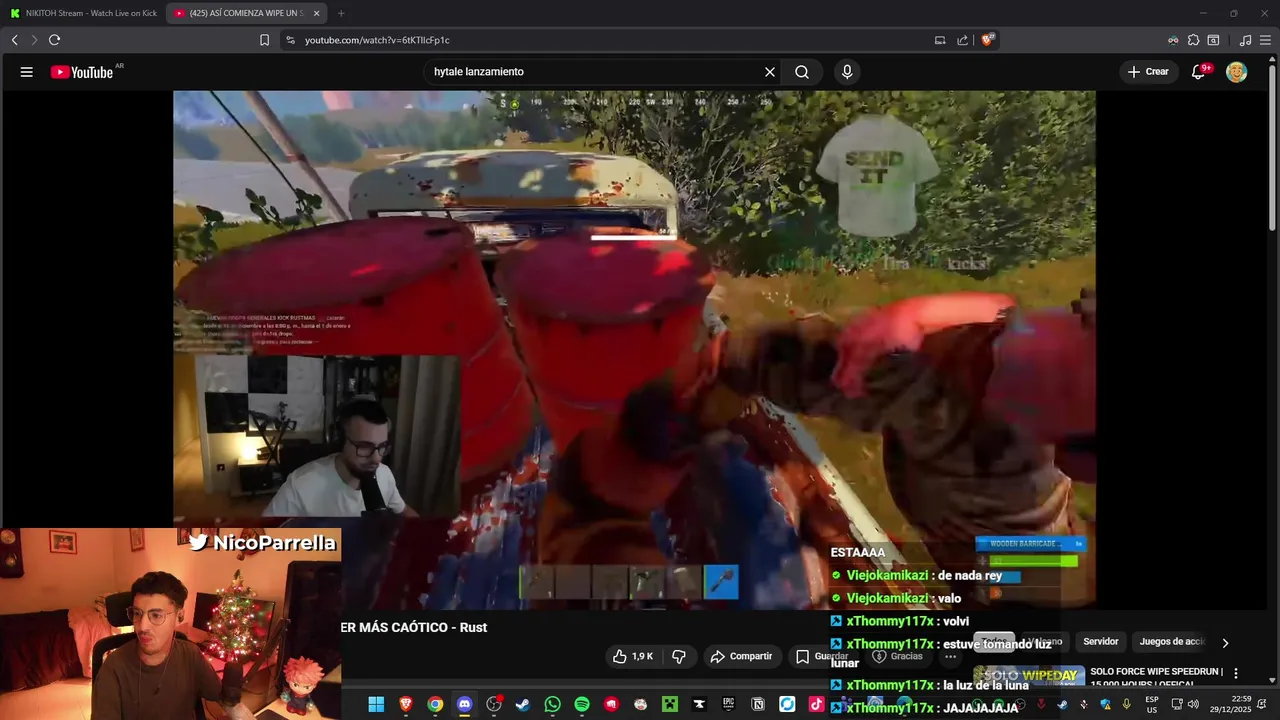Open the sidebar search panel icon
Image resolution: width=1280 pixels, height=720 pixels.
pos(1213,40)
